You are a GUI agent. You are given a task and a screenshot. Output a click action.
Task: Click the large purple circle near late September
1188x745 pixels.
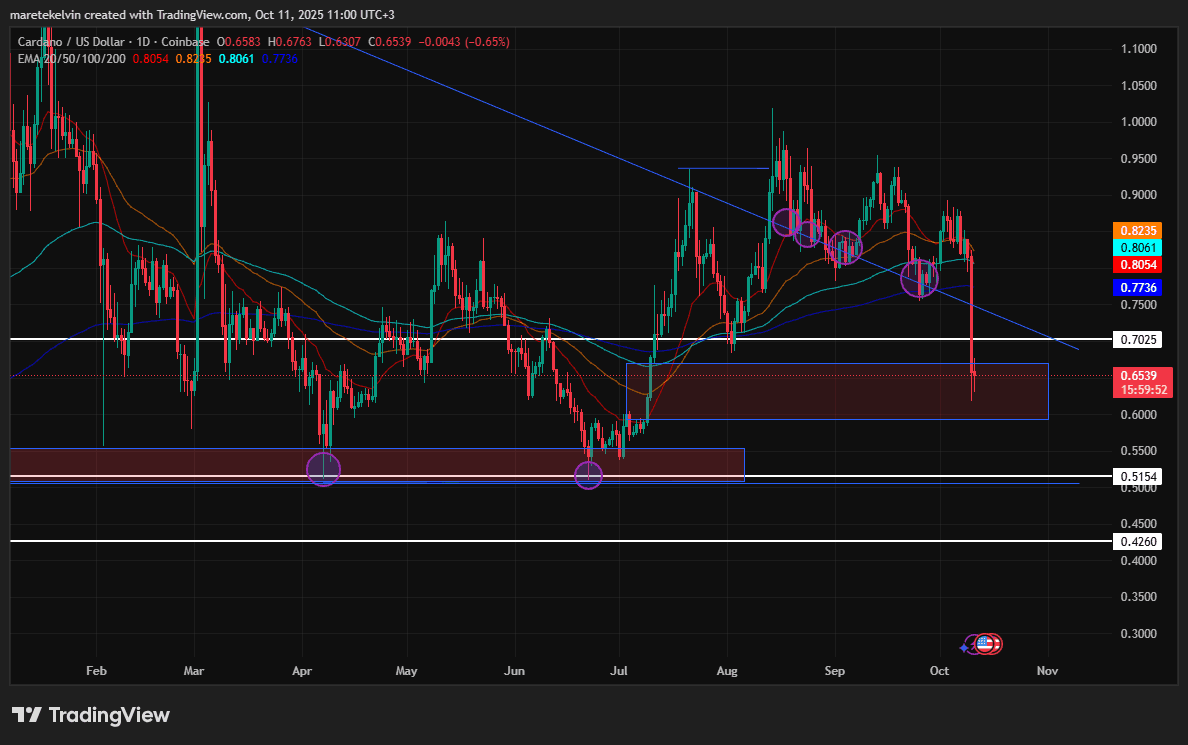click(919, 277)
